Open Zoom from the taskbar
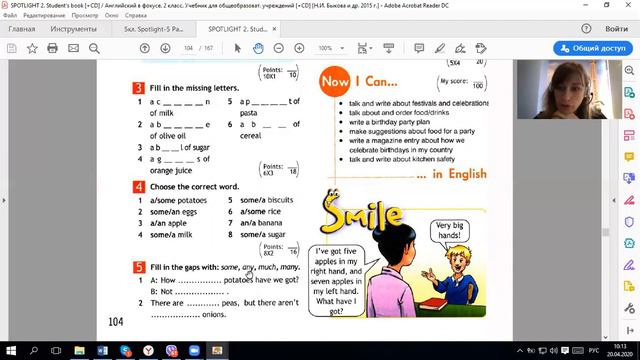Viewport: 640px width, 360px height. coord(194,351)
